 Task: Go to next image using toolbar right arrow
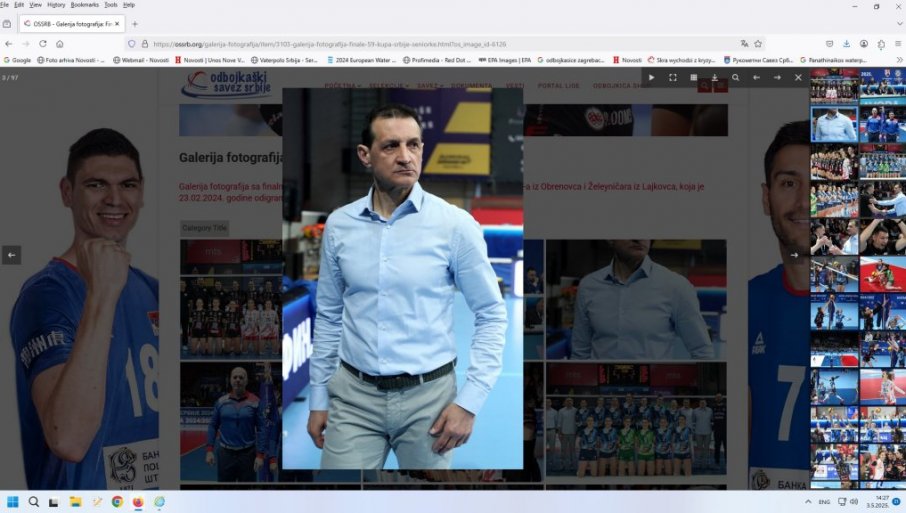(777, 77)
